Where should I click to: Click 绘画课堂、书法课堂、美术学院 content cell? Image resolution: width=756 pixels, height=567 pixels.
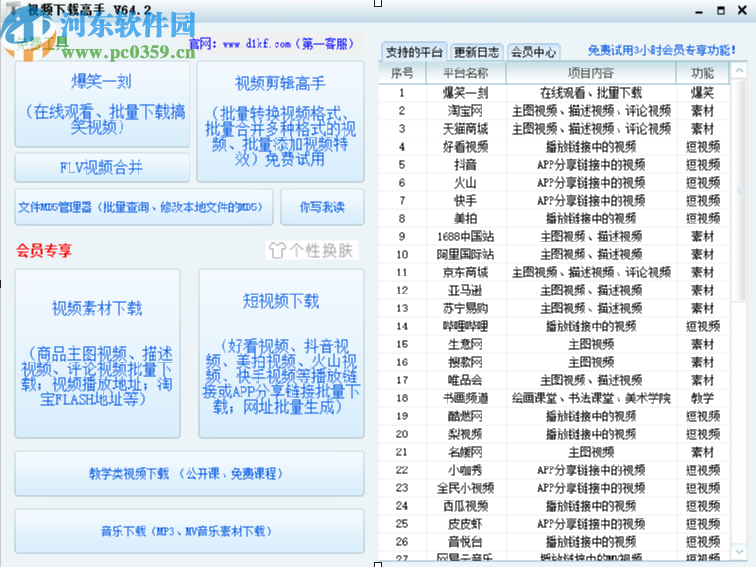[x=591, y=398]
